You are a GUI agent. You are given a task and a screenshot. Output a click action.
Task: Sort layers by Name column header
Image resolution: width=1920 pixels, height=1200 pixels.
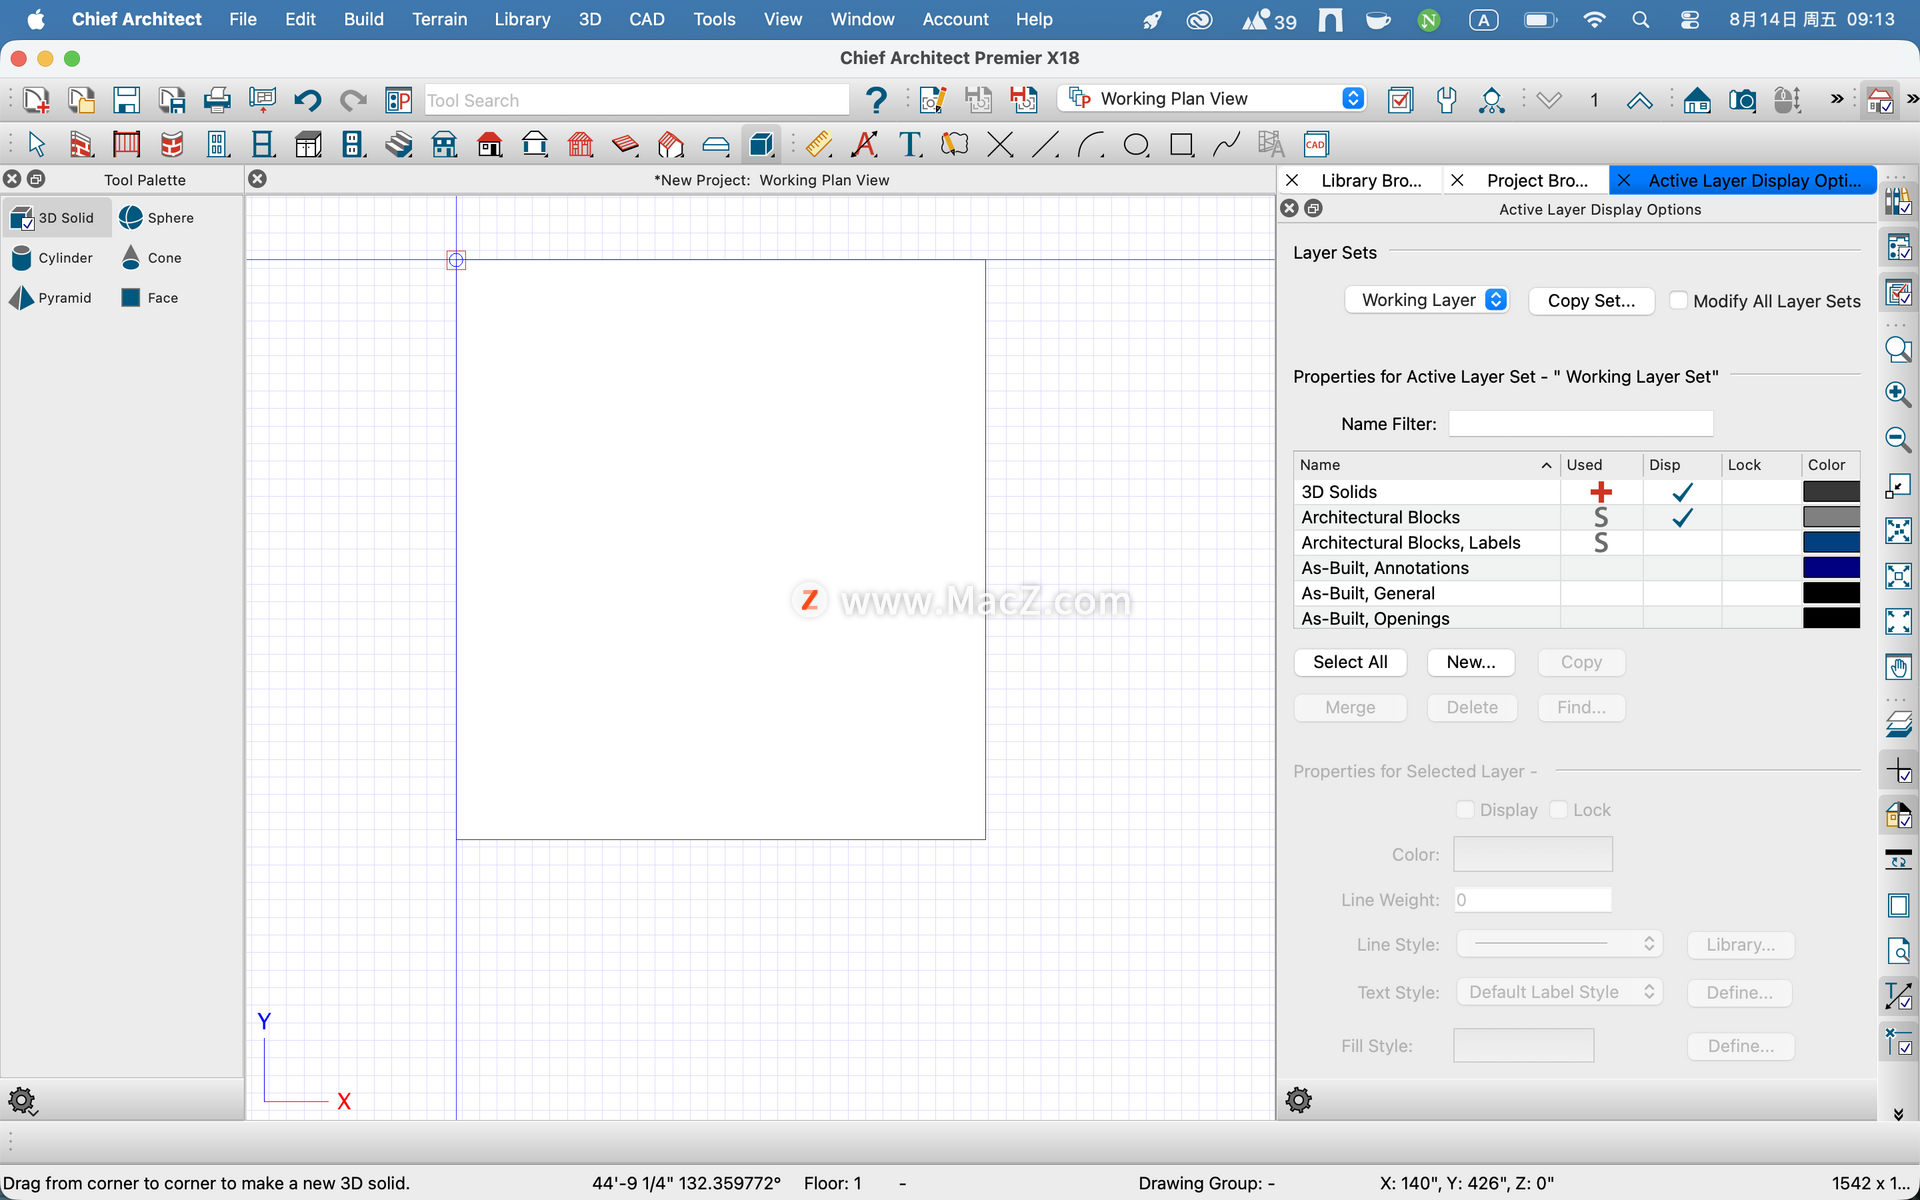tap(1426, 465)
